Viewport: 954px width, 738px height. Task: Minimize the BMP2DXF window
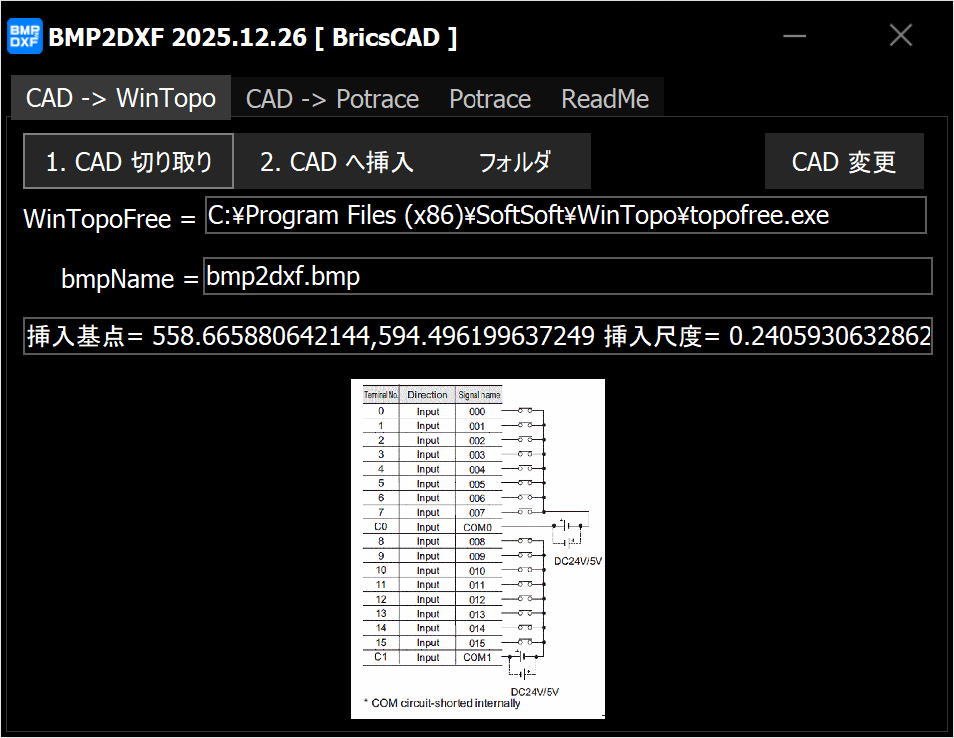tap(795, 37)
